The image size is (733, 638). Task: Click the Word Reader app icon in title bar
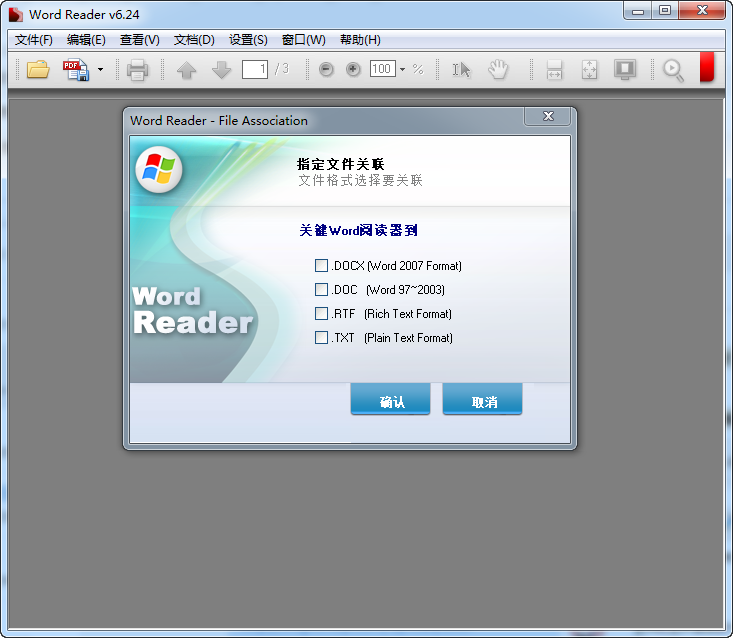click(15, 14)
